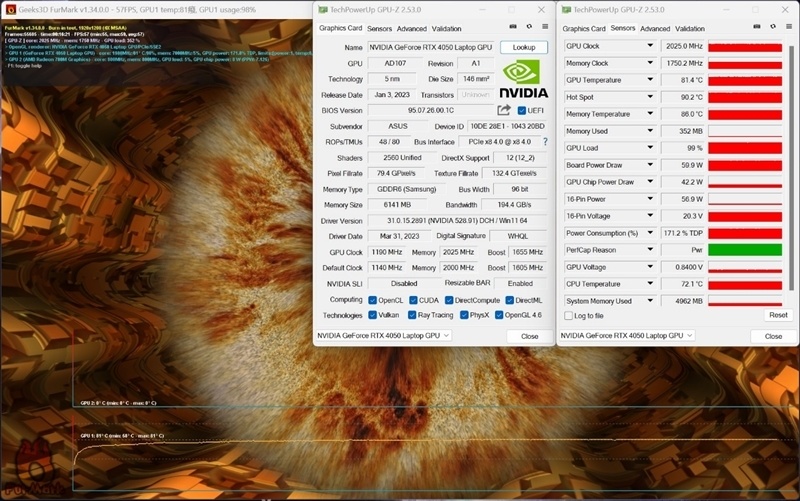Click the BIOS export share icon
The image size is (800, 501).
pos(504,110)
